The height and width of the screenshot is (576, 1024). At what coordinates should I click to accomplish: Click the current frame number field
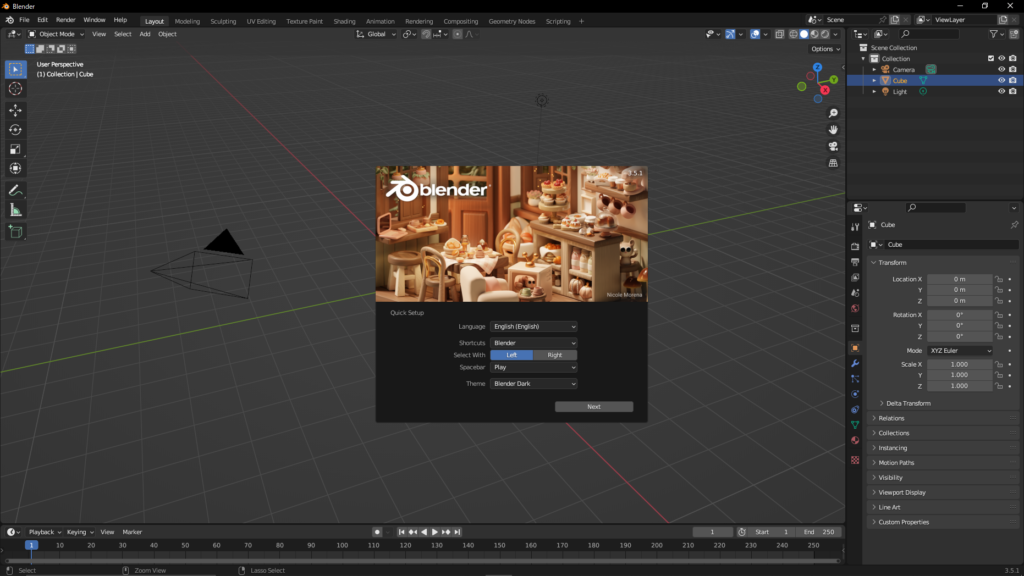point(712,532)
